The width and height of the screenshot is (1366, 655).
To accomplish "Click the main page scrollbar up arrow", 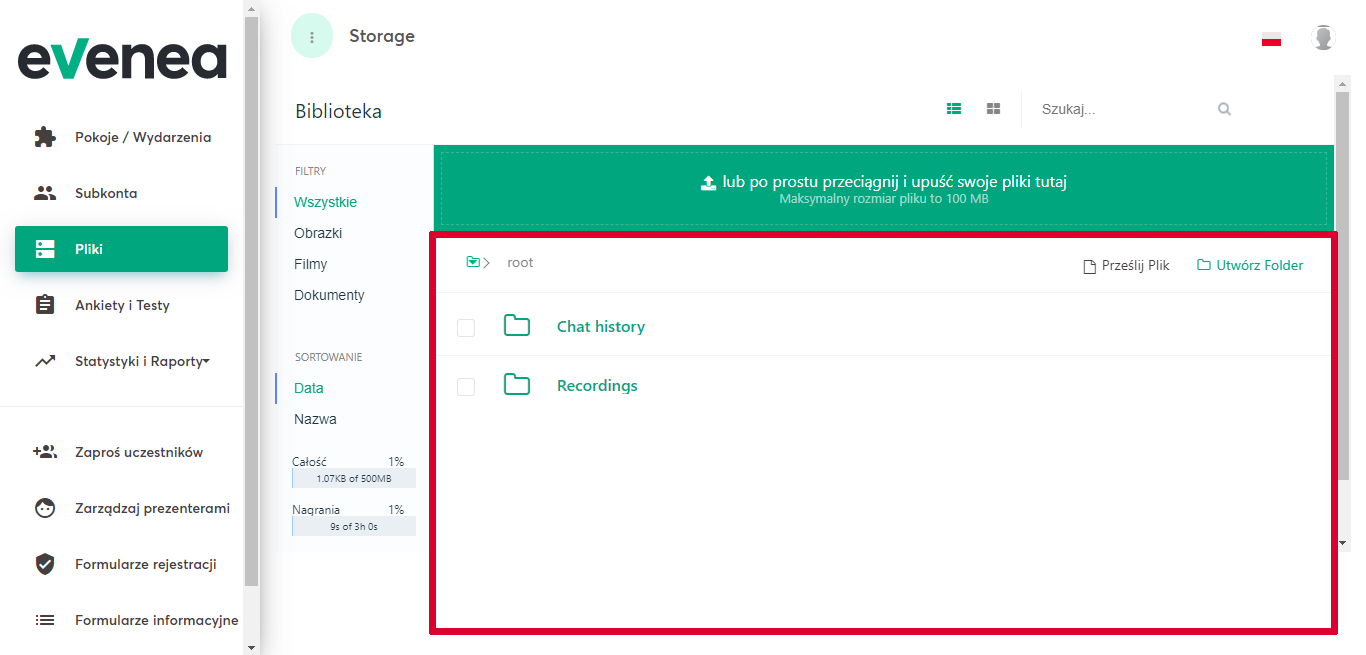I will coord(1342,83).
